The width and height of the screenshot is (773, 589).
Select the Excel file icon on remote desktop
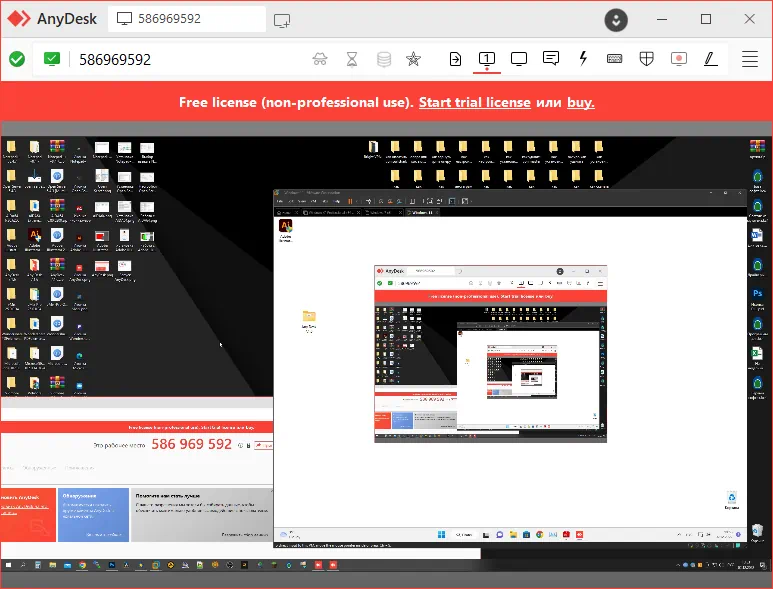tap(757, 357)
